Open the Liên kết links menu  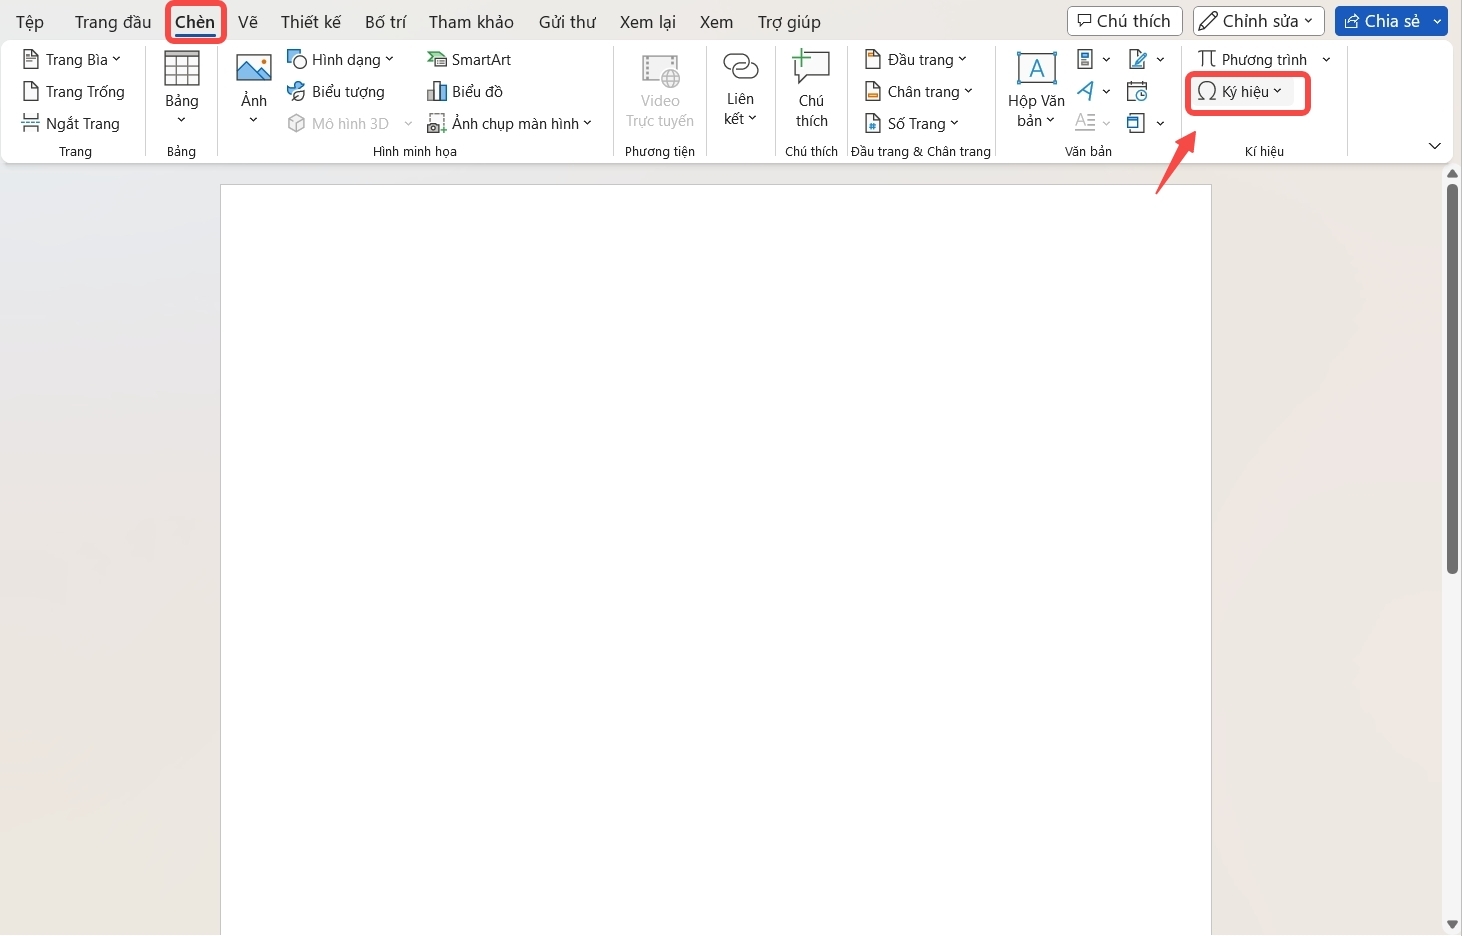[x=740, y=89]
